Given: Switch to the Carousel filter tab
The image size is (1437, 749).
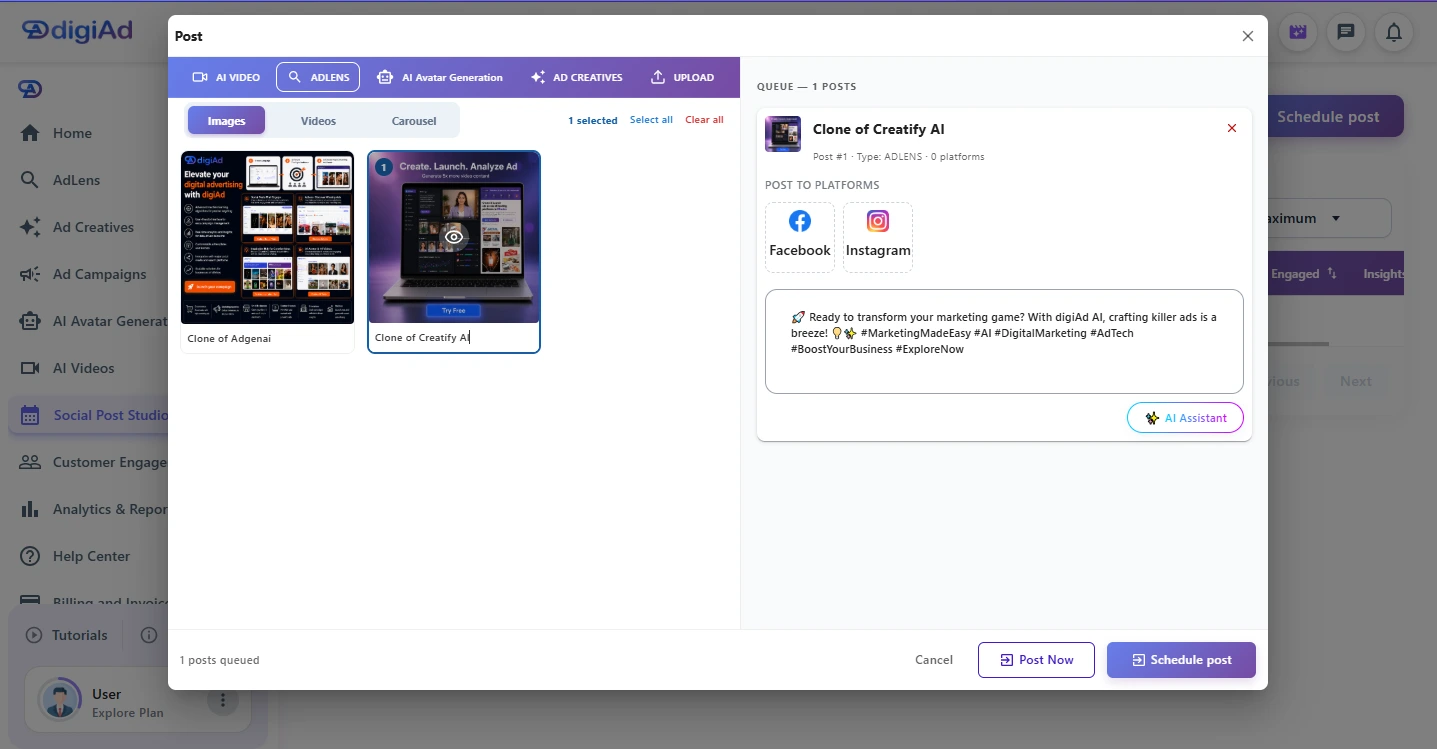Looking at the screenshot, I should [x=414, y=121].
